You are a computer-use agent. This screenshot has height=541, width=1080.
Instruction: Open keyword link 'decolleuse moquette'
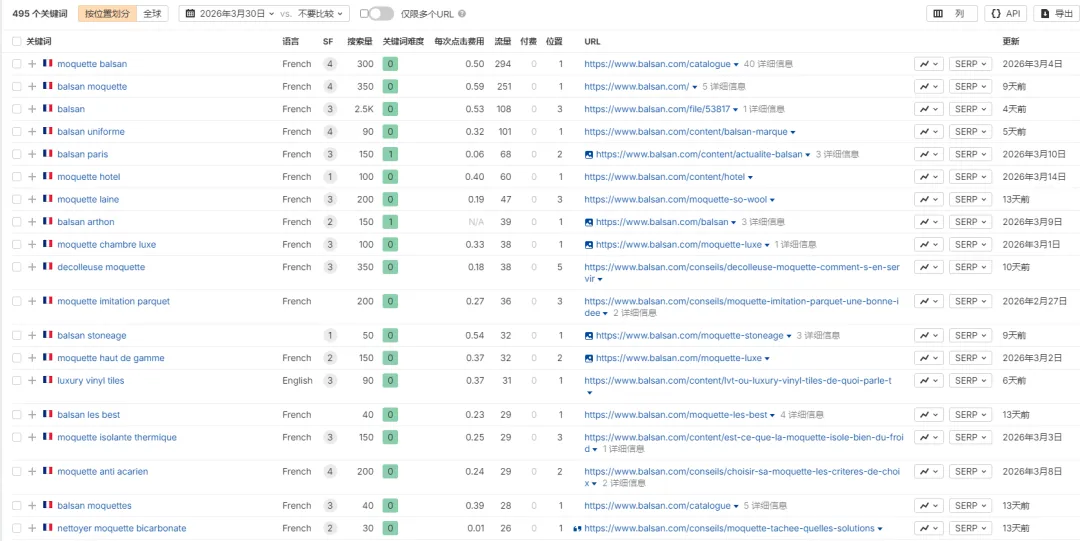click(x=101, y=267)
